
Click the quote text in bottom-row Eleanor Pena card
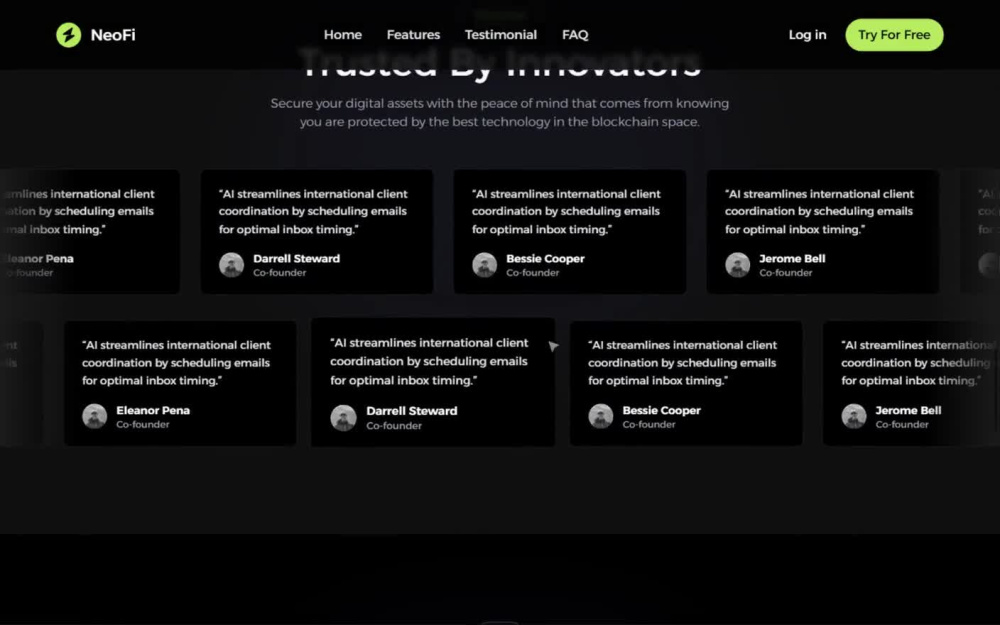[x=176, y=362]
